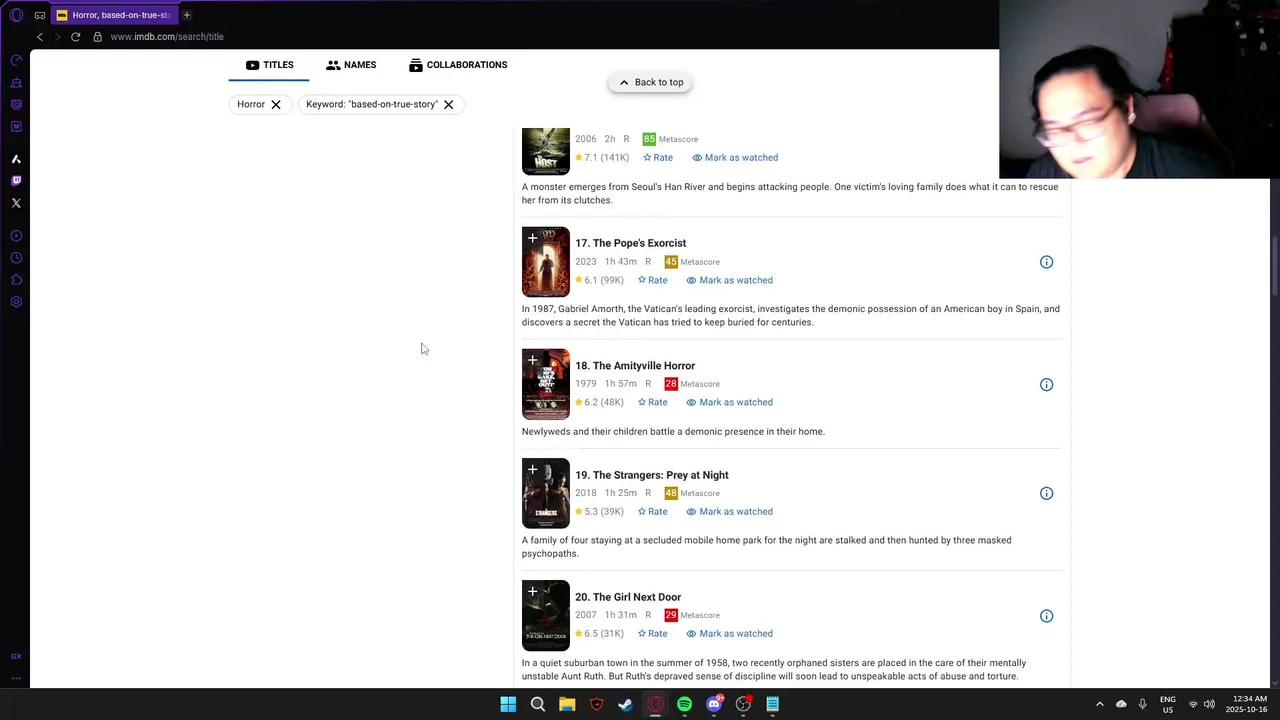Open GX Control gauge in sidebar
The width and height of the screenshot is (1280, 720).
click(16, 60)
